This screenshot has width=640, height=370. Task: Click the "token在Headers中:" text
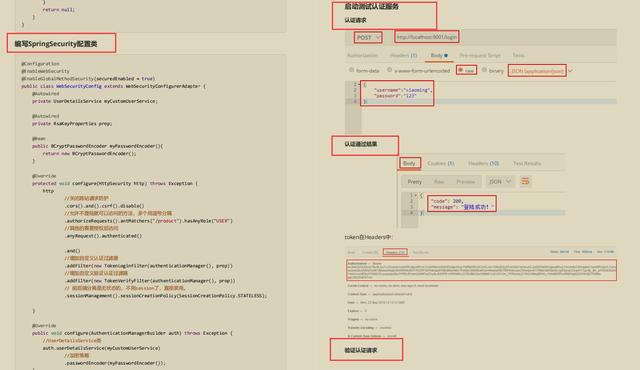click(x=369, y=237)
